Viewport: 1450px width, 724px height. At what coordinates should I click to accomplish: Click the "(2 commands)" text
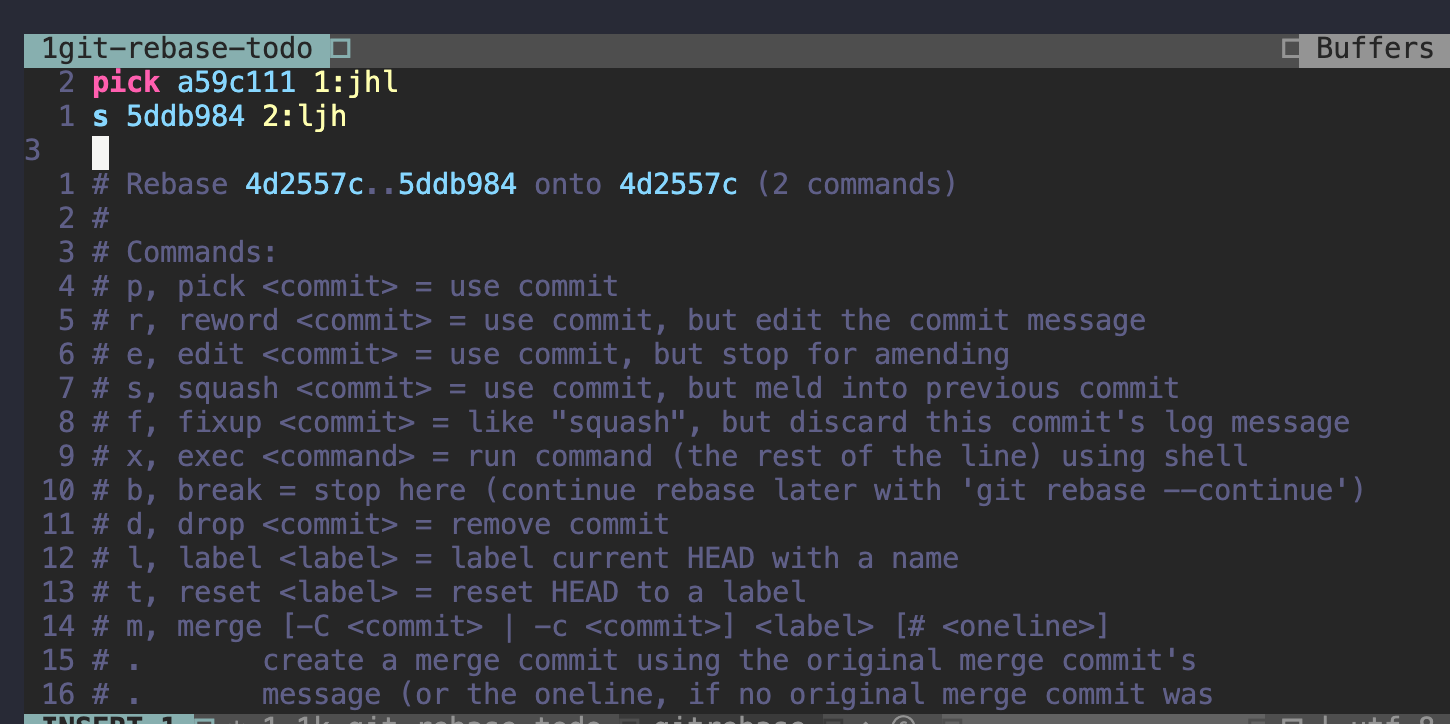tap(856, 185)
